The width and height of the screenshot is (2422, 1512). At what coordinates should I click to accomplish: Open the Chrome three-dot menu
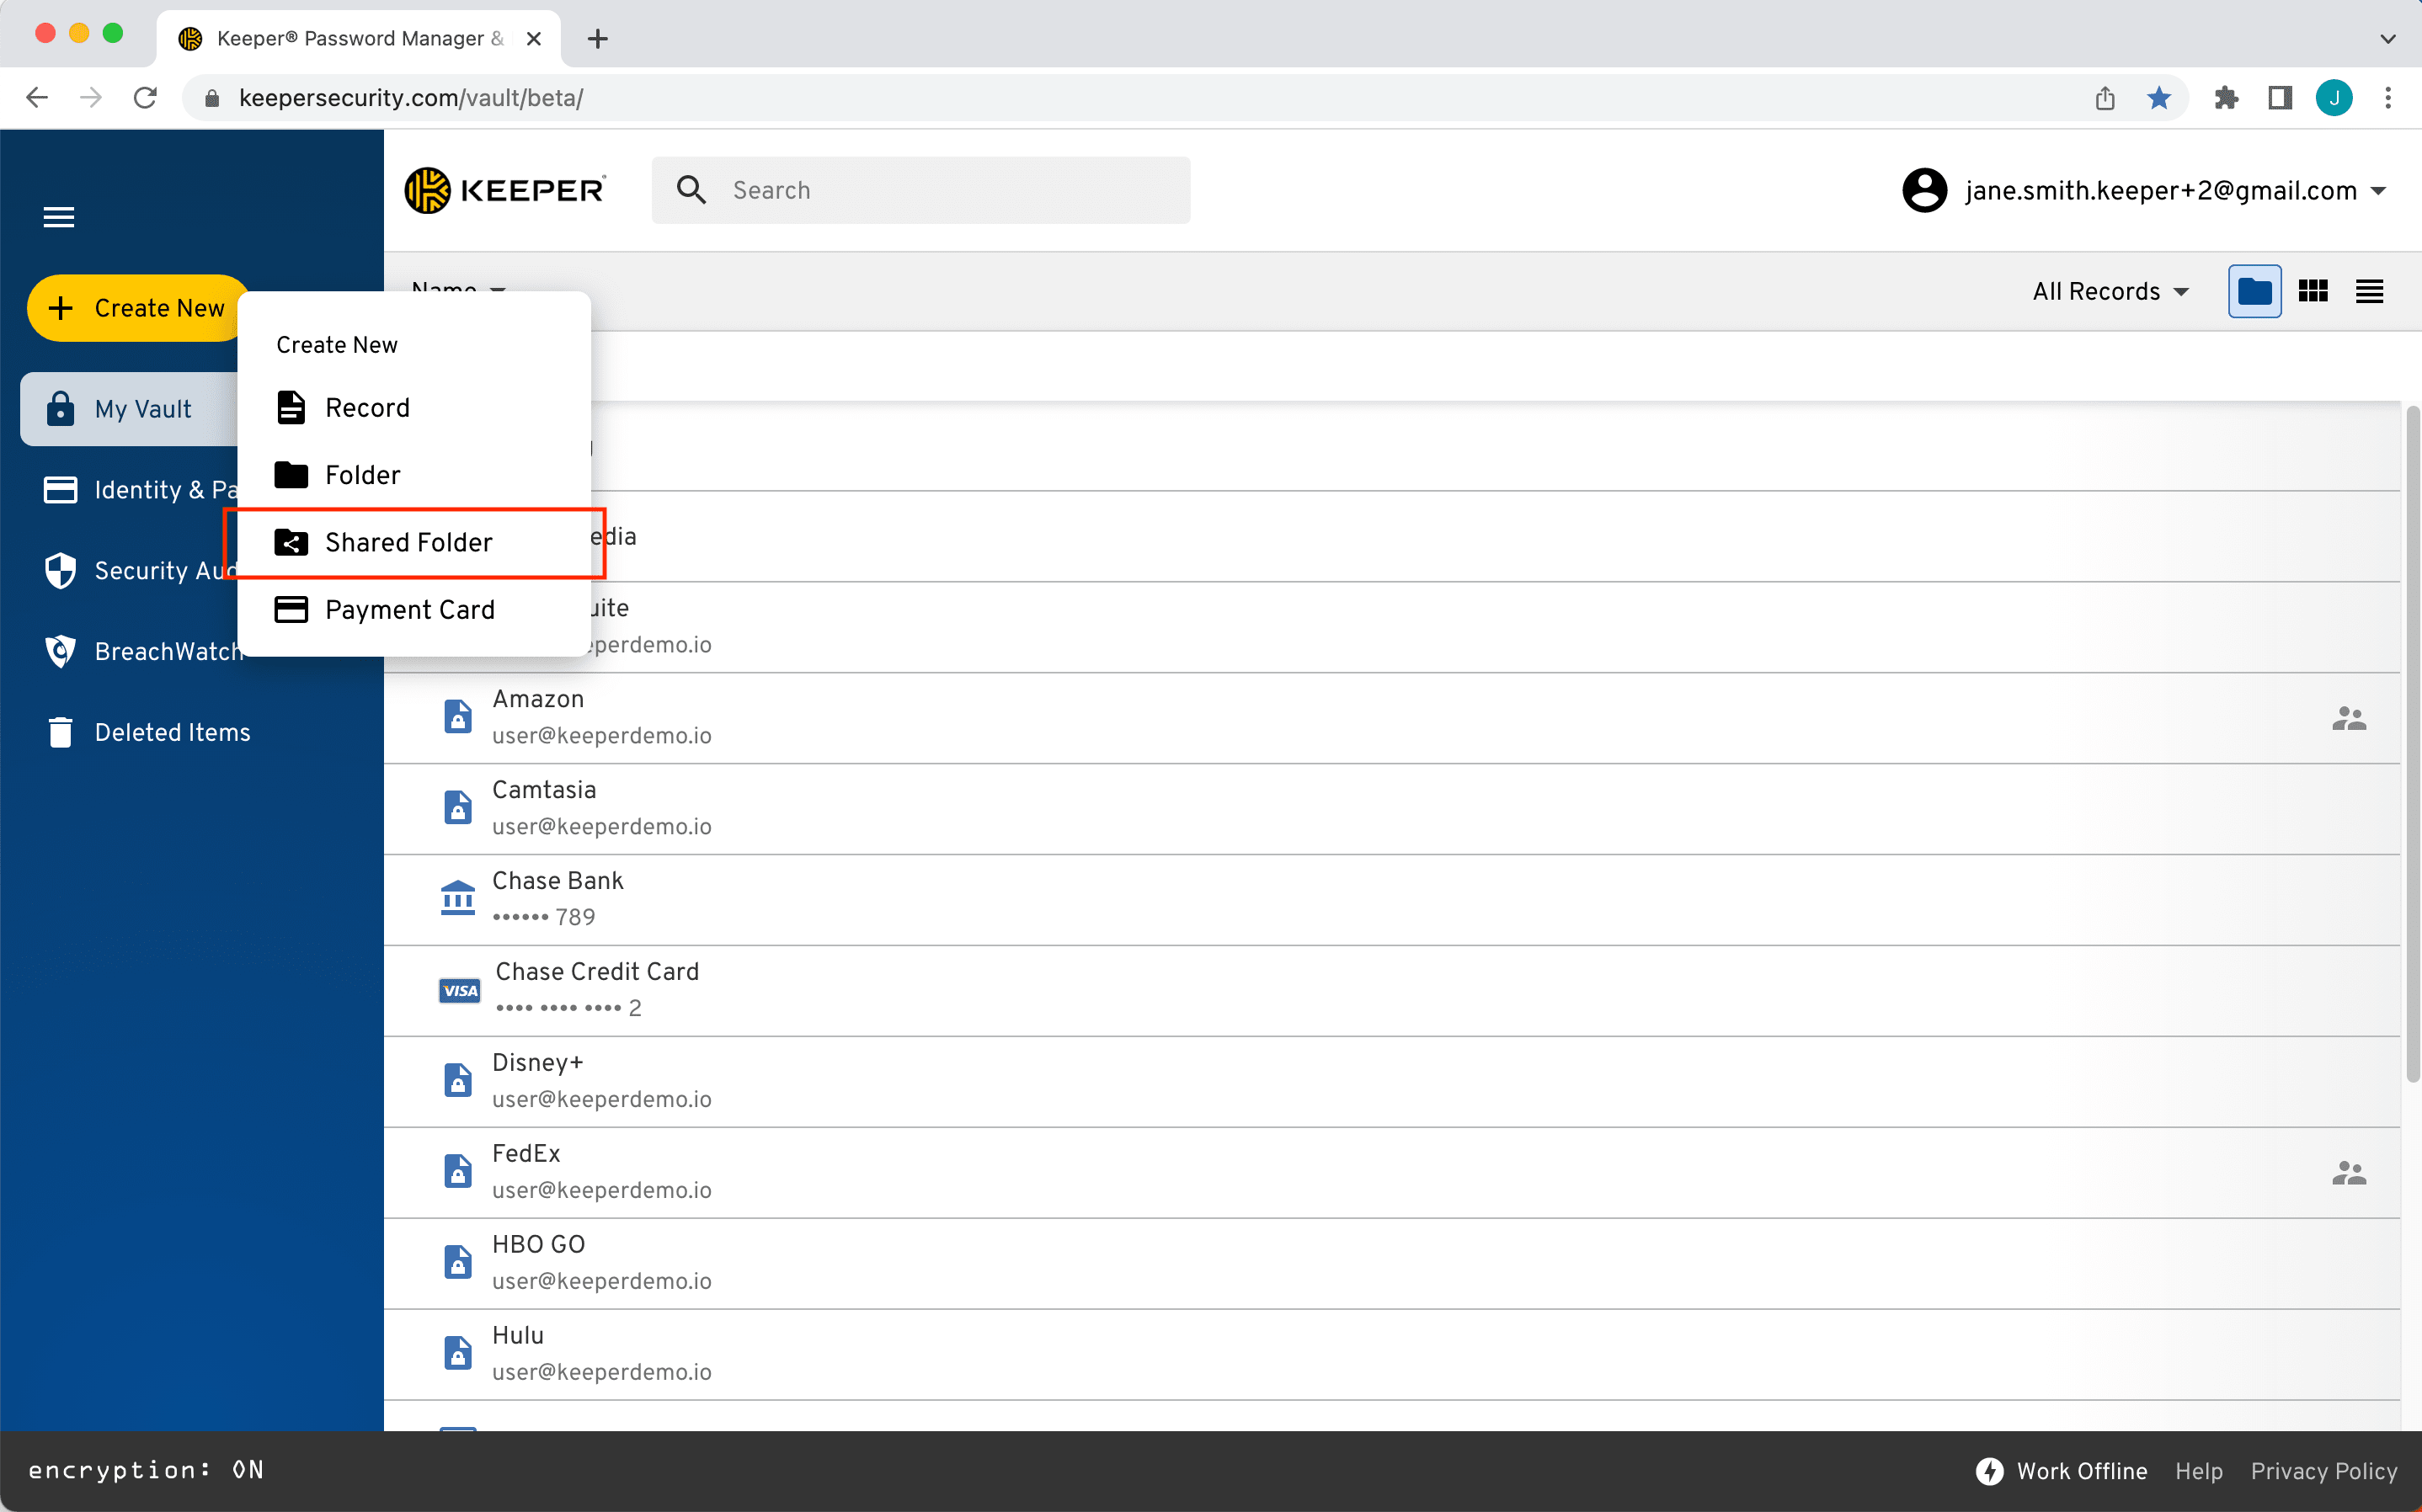(x=2387, y=97)
